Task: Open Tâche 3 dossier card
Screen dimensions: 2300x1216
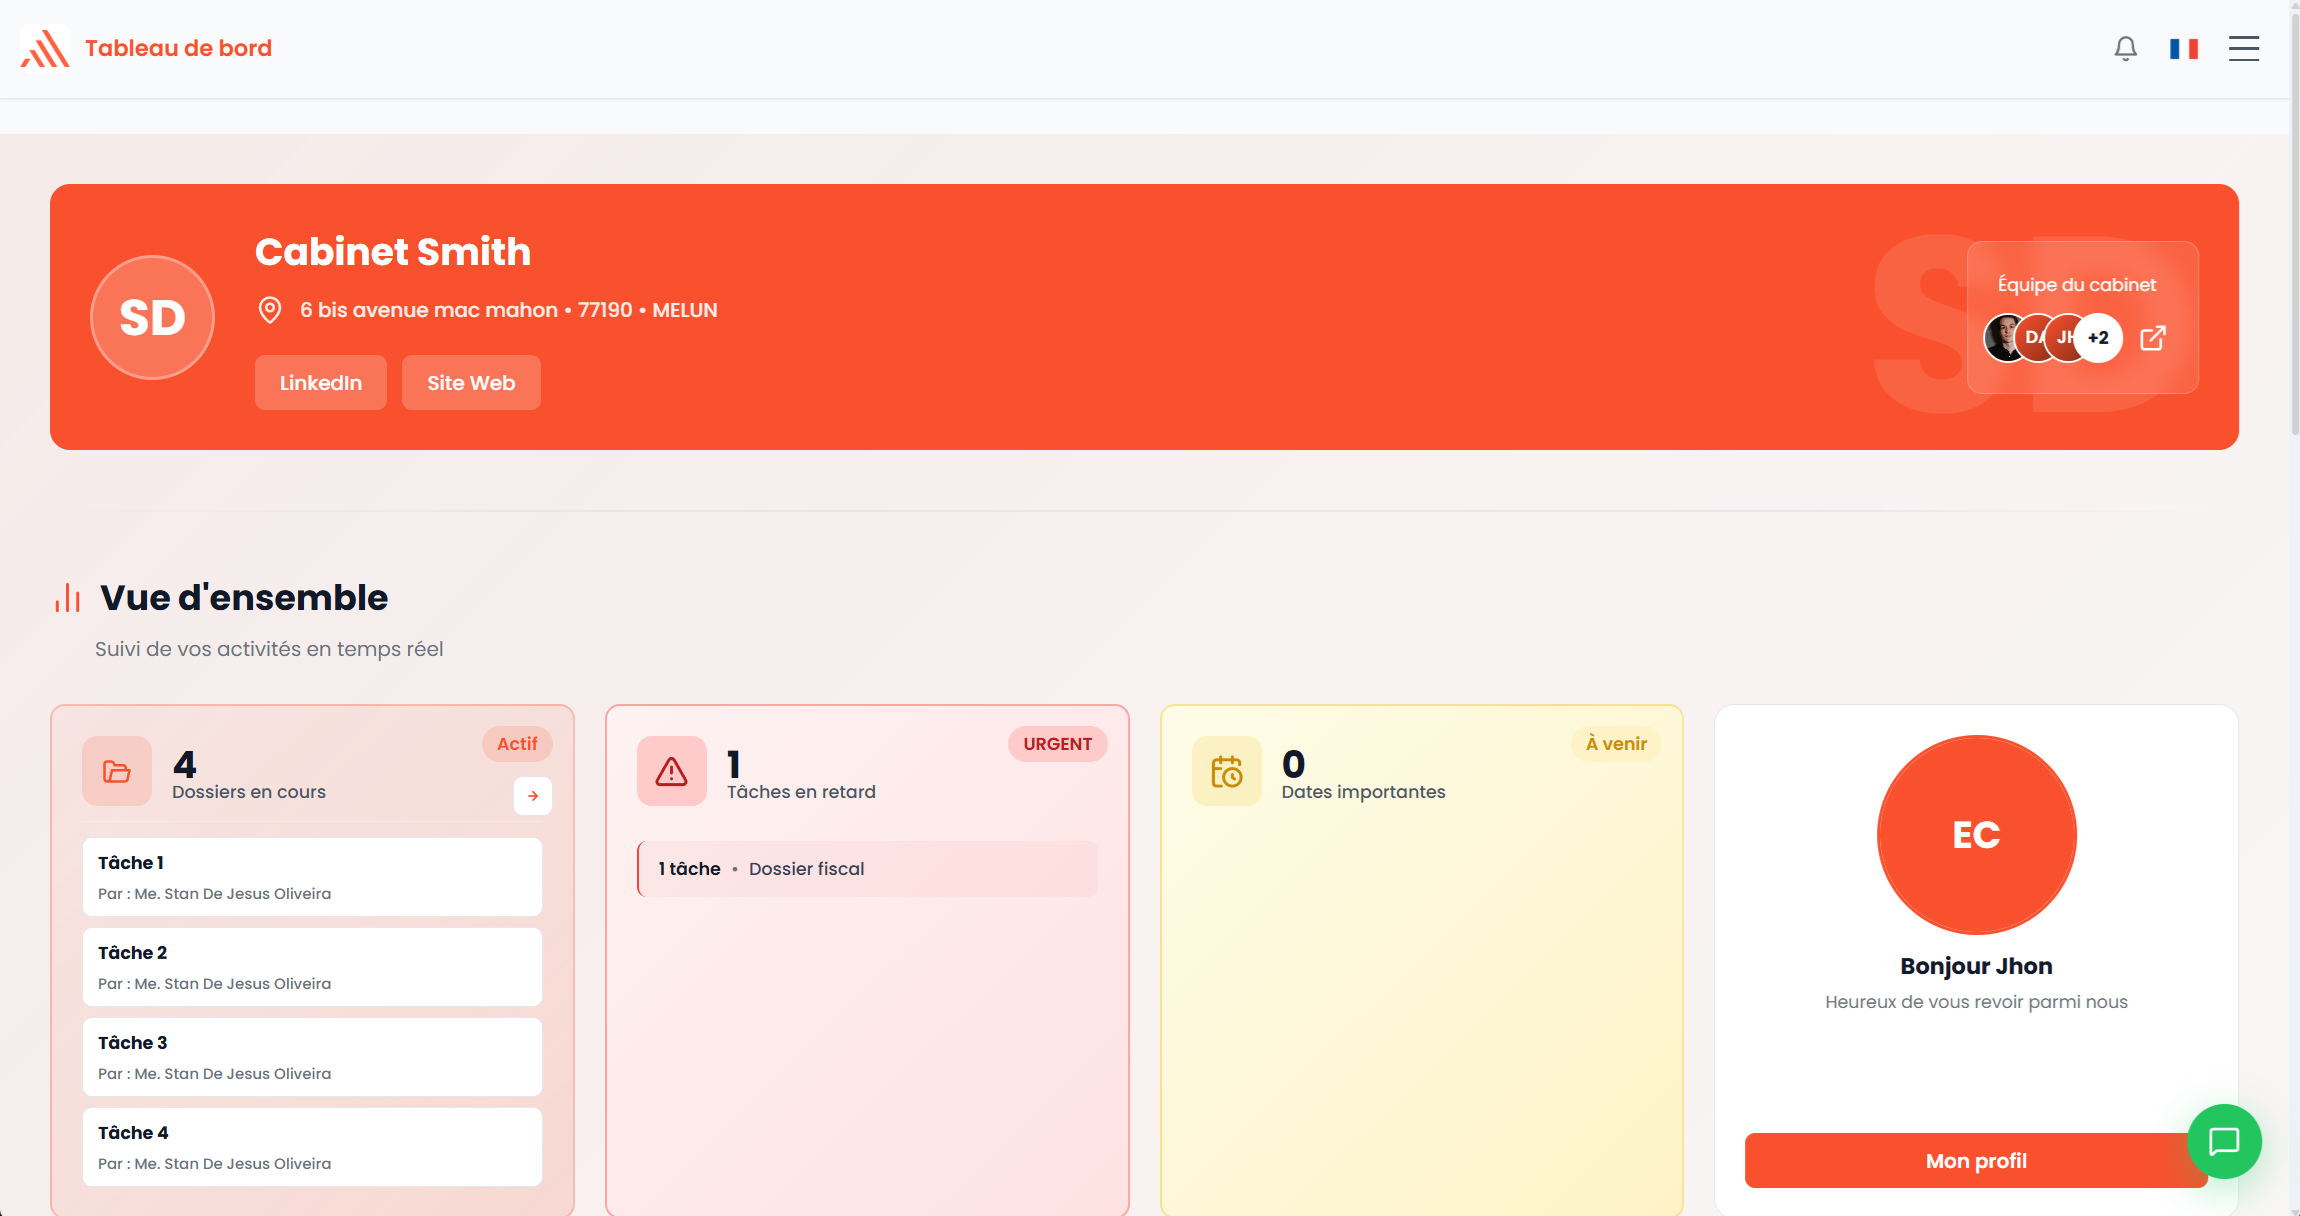Action: click(x=312, y=1056)
